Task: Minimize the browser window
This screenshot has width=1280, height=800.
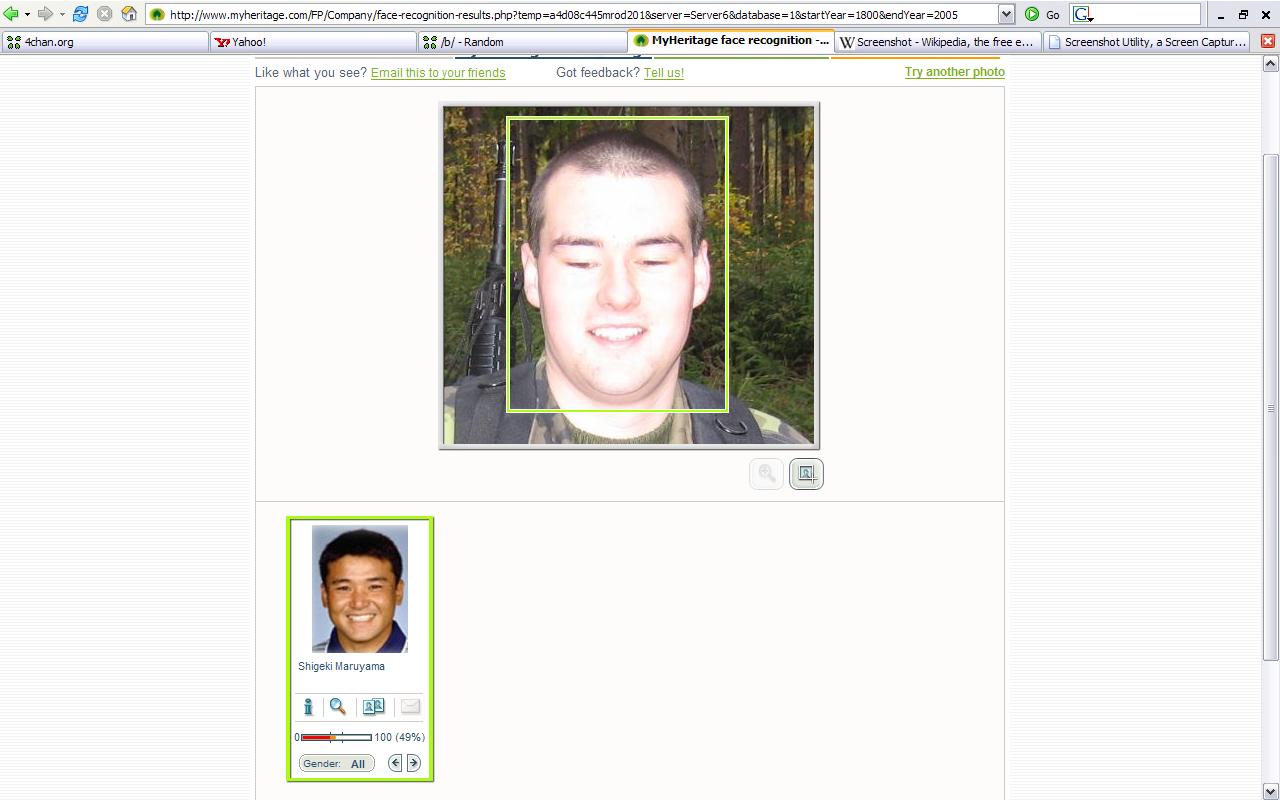Action: [x=1221, y=15]
